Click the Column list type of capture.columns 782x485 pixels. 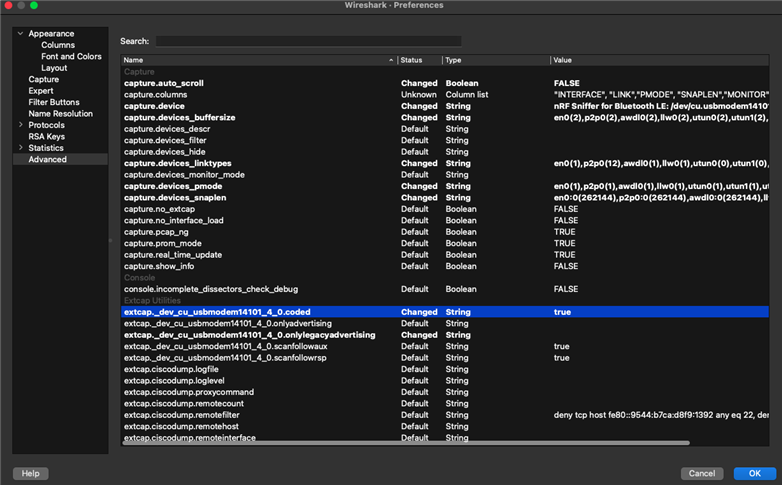click(x=467, y=95)
